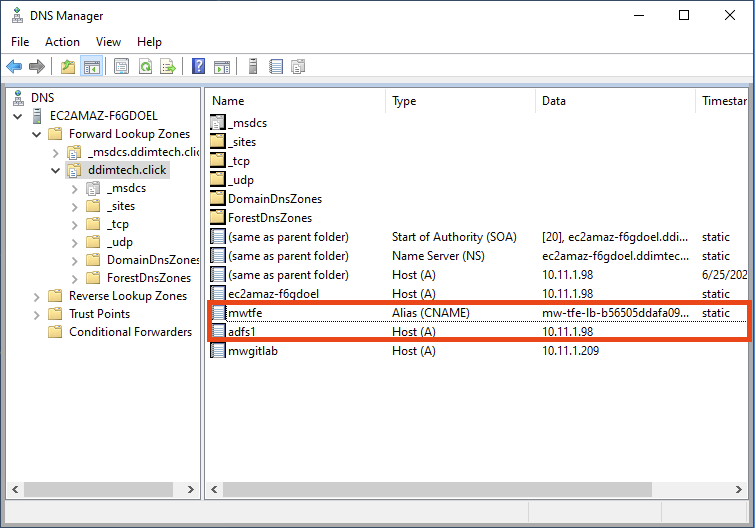
Task: Click the record list scroll left arrow
Action: point(214,489)
